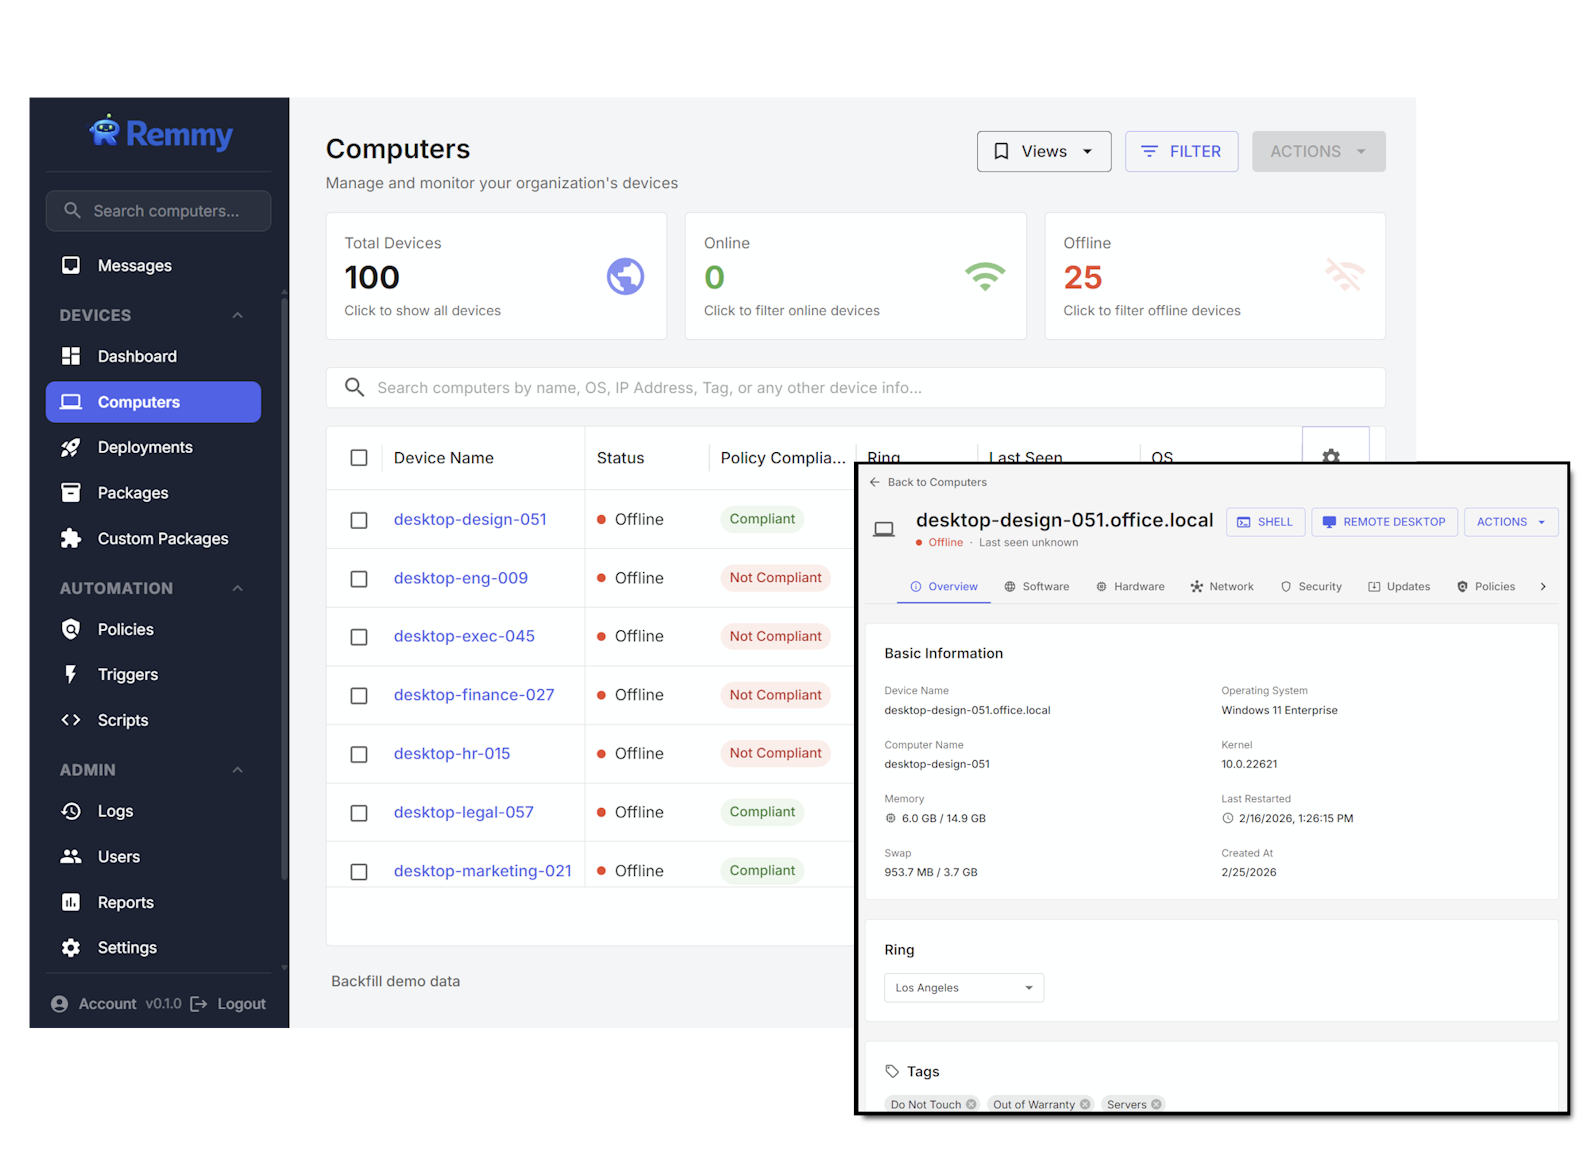
Task: Remove the Do Not Touch tag
Action: (x=971, y=1104)
